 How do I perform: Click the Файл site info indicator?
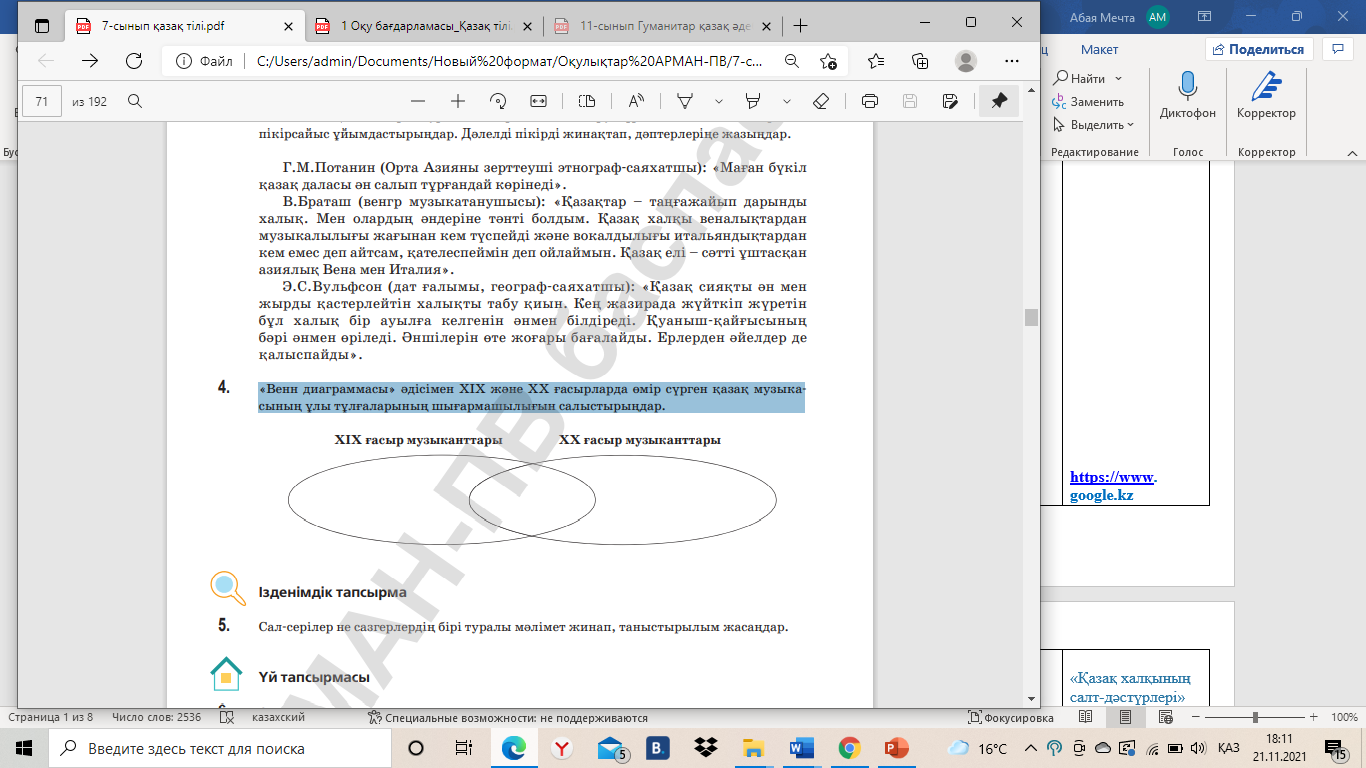coord(205,61)
